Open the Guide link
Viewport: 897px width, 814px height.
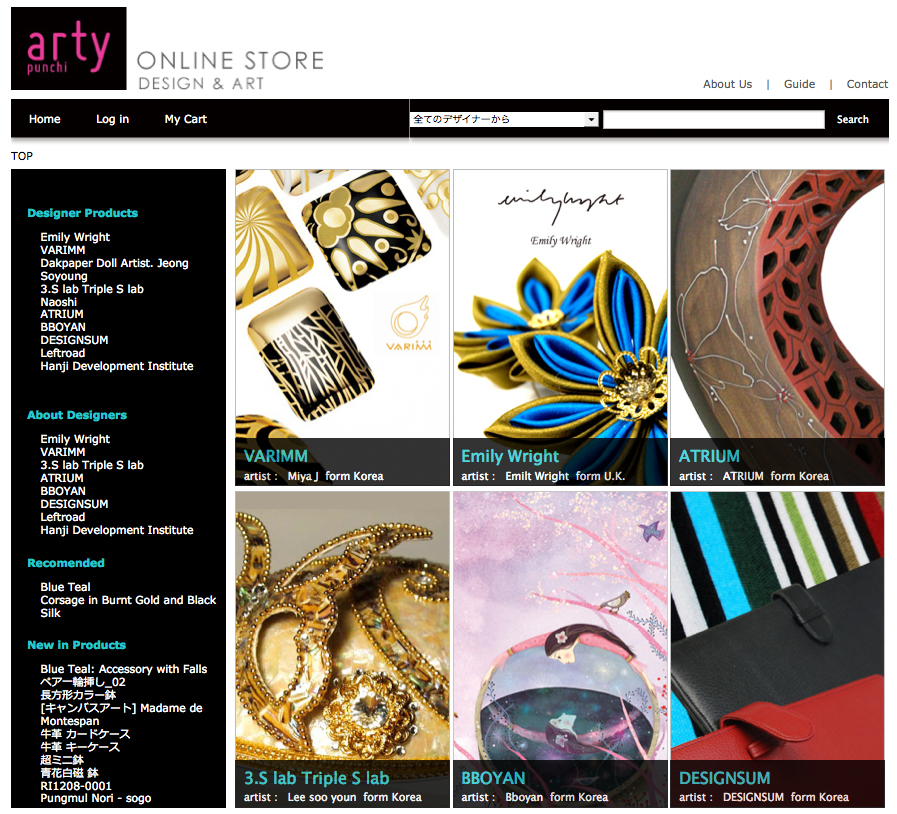click(x=799, y=84)
